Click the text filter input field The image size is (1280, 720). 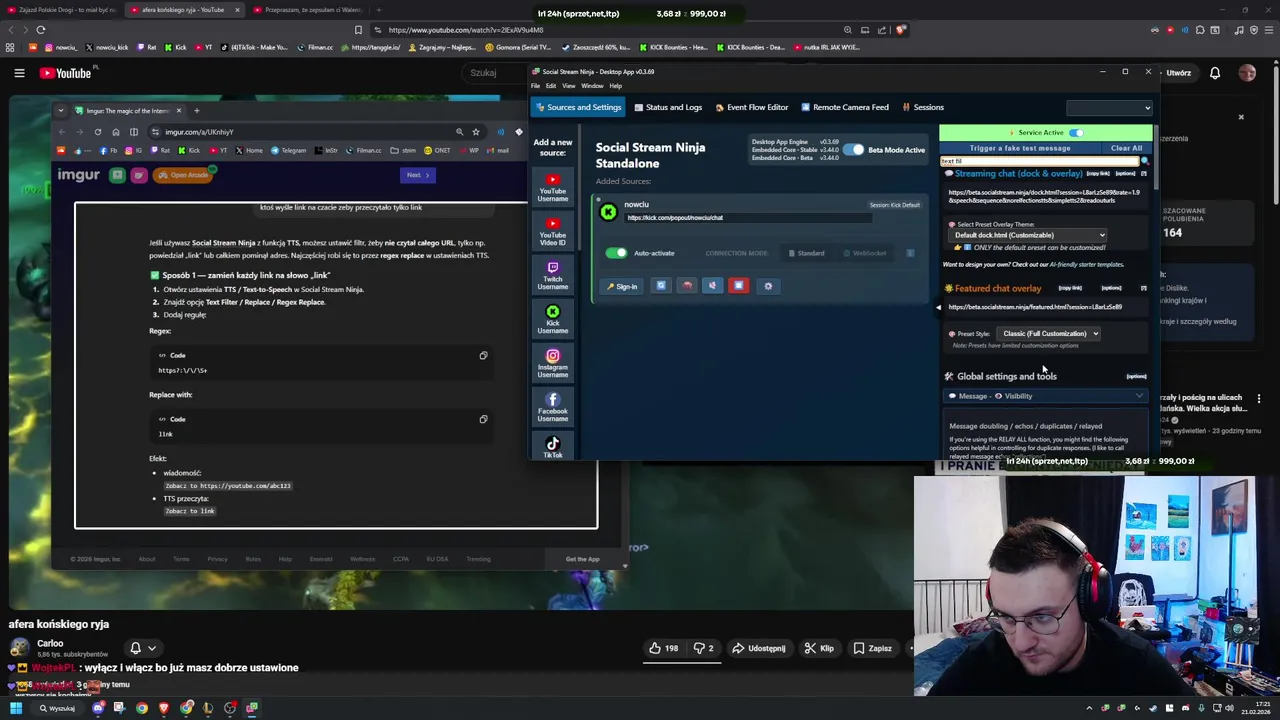point(1040,161)
